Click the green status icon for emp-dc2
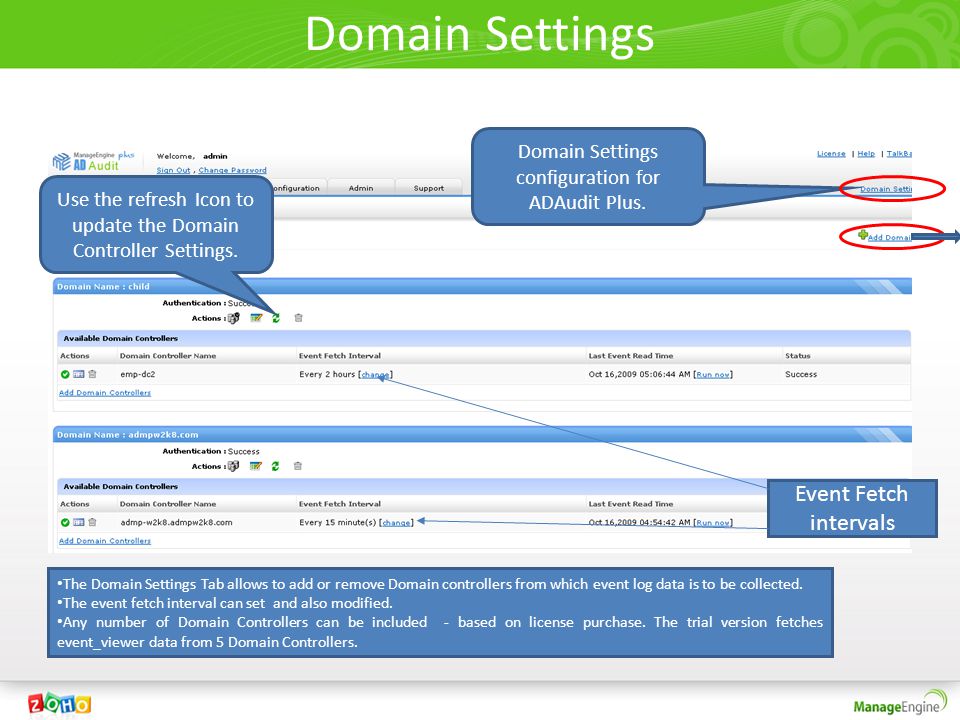This screenshot has height=720, width=960. pyautogui.click(x=65, y=374)
